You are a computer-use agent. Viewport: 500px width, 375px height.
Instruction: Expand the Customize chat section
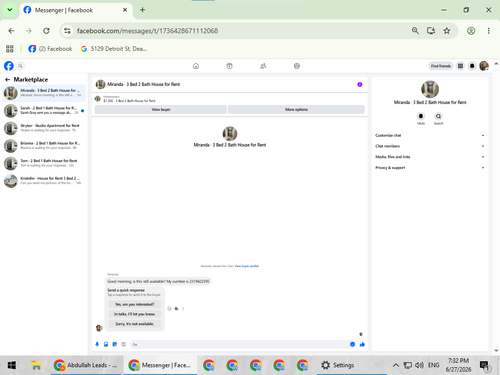coord(429,135)
